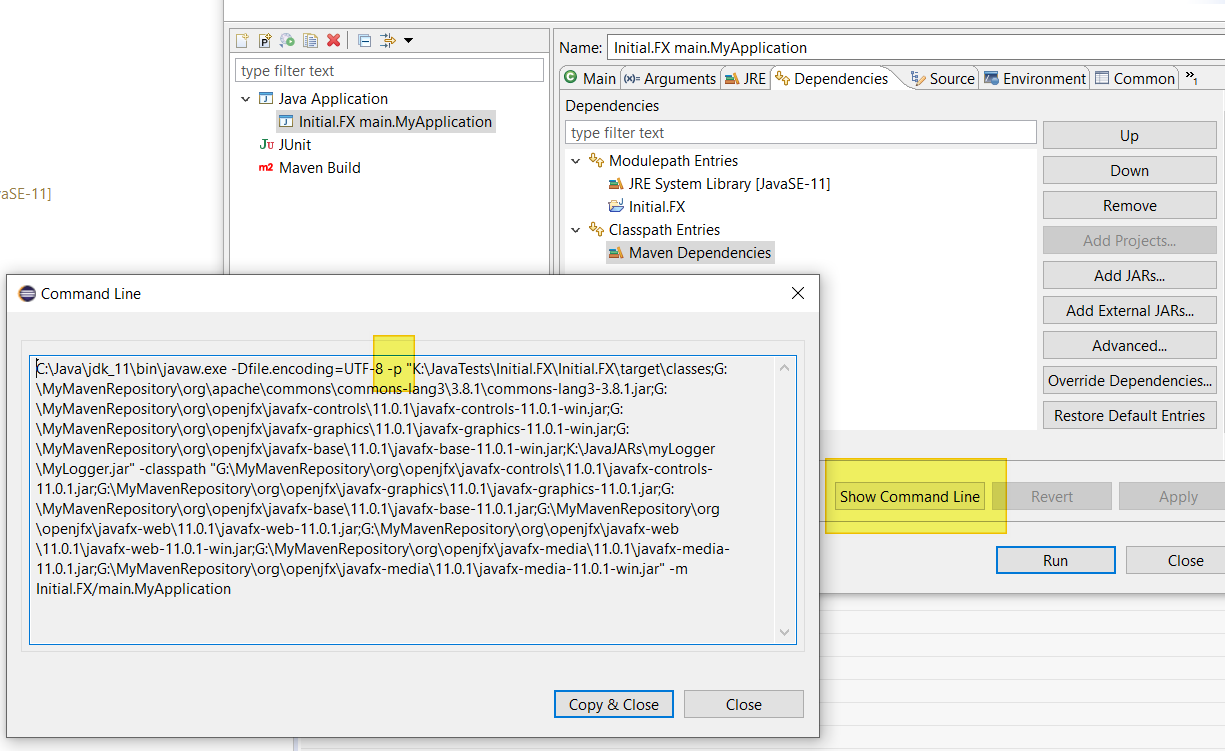Click the New launch configuration prototype icon
Screen dimensions: 1225x751
(x=265, y=41)
